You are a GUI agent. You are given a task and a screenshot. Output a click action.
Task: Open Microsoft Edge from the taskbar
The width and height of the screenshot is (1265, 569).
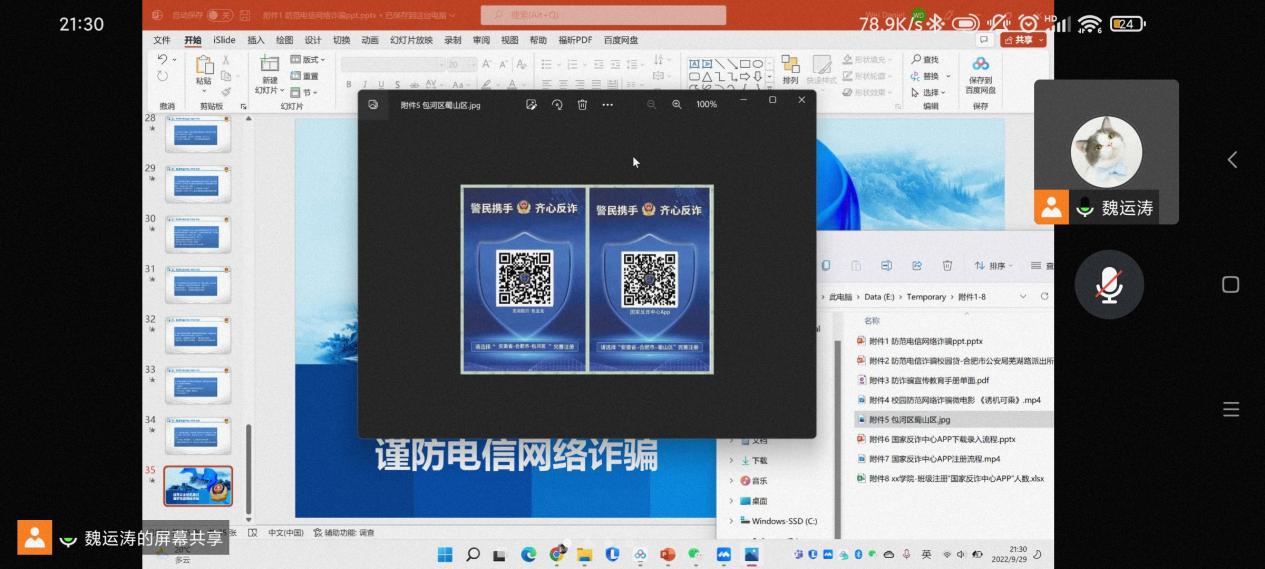click(x=529, y=554)
